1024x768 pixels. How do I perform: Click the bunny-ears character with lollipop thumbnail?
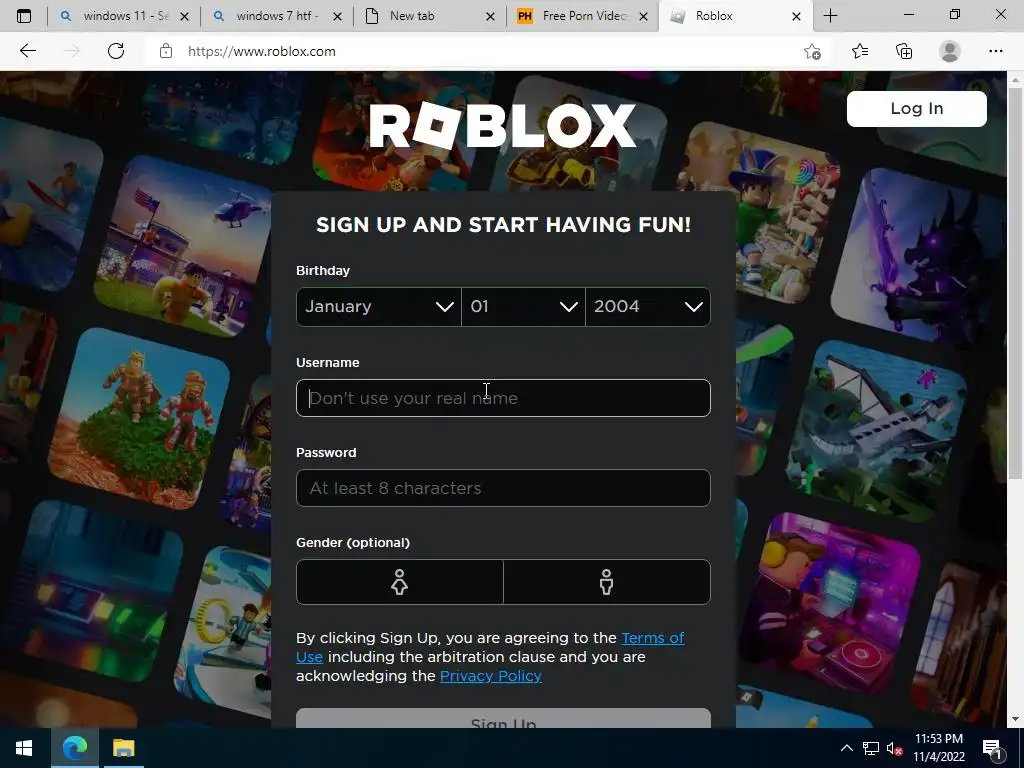point(761,210)
